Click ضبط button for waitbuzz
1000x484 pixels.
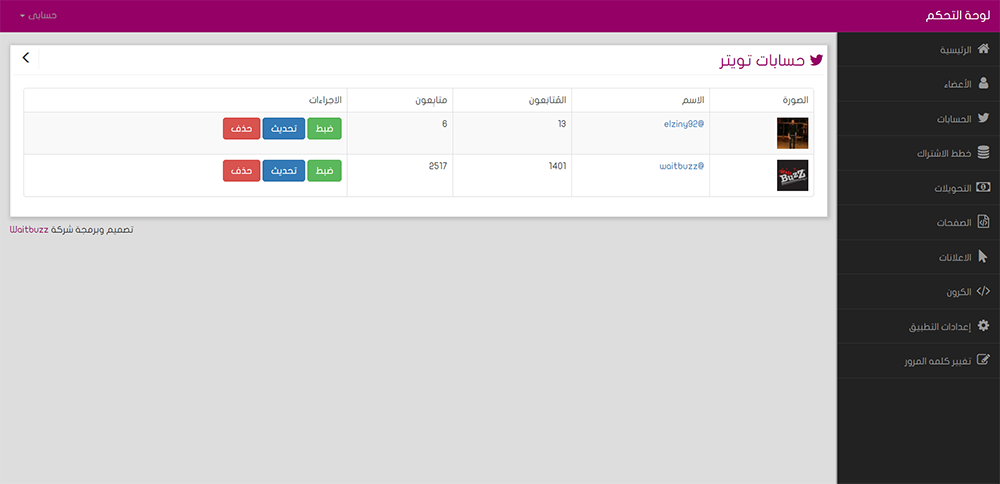tap(325, 170)
